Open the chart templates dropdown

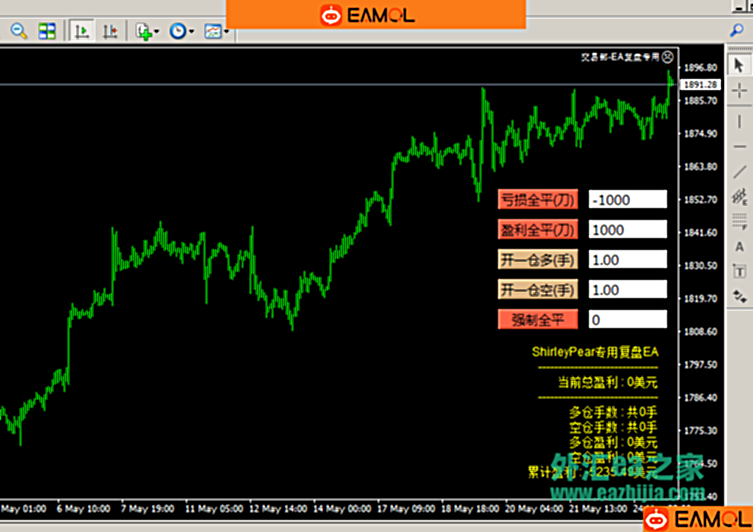pyautogui.click(x=215, y=31)
